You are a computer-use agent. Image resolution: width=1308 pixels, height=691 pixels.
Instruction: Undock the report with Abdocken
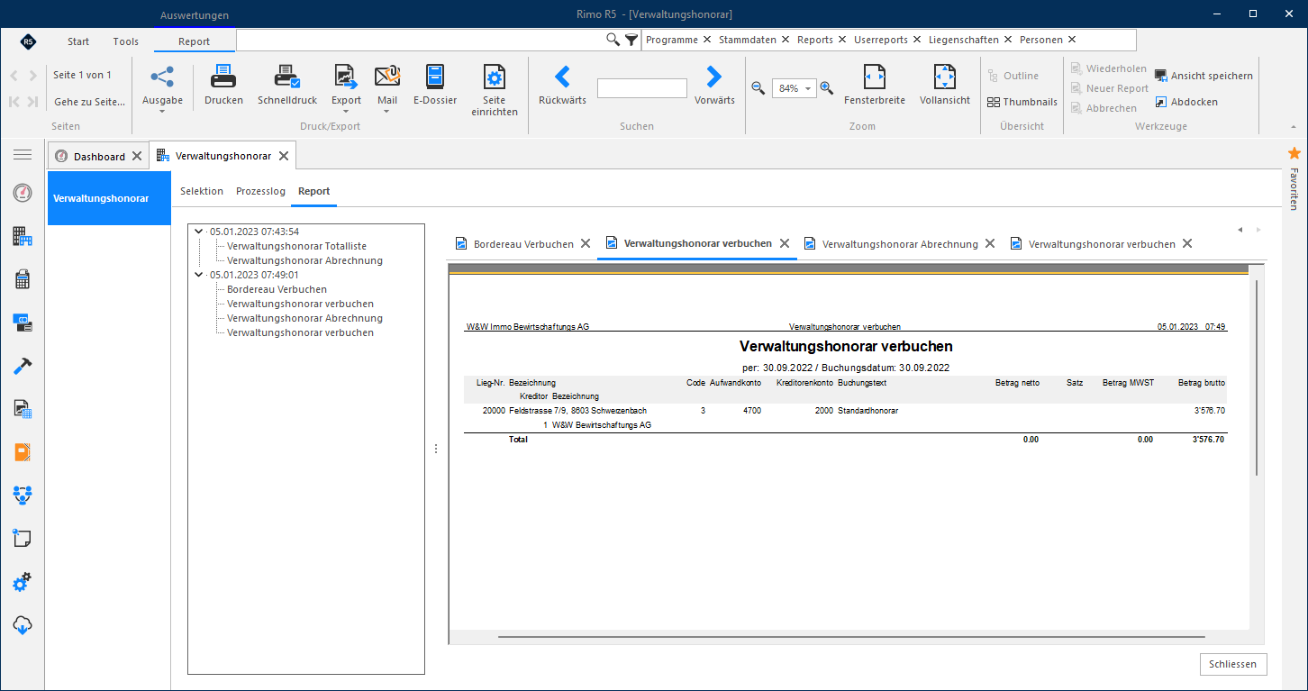coord(1187,102)
